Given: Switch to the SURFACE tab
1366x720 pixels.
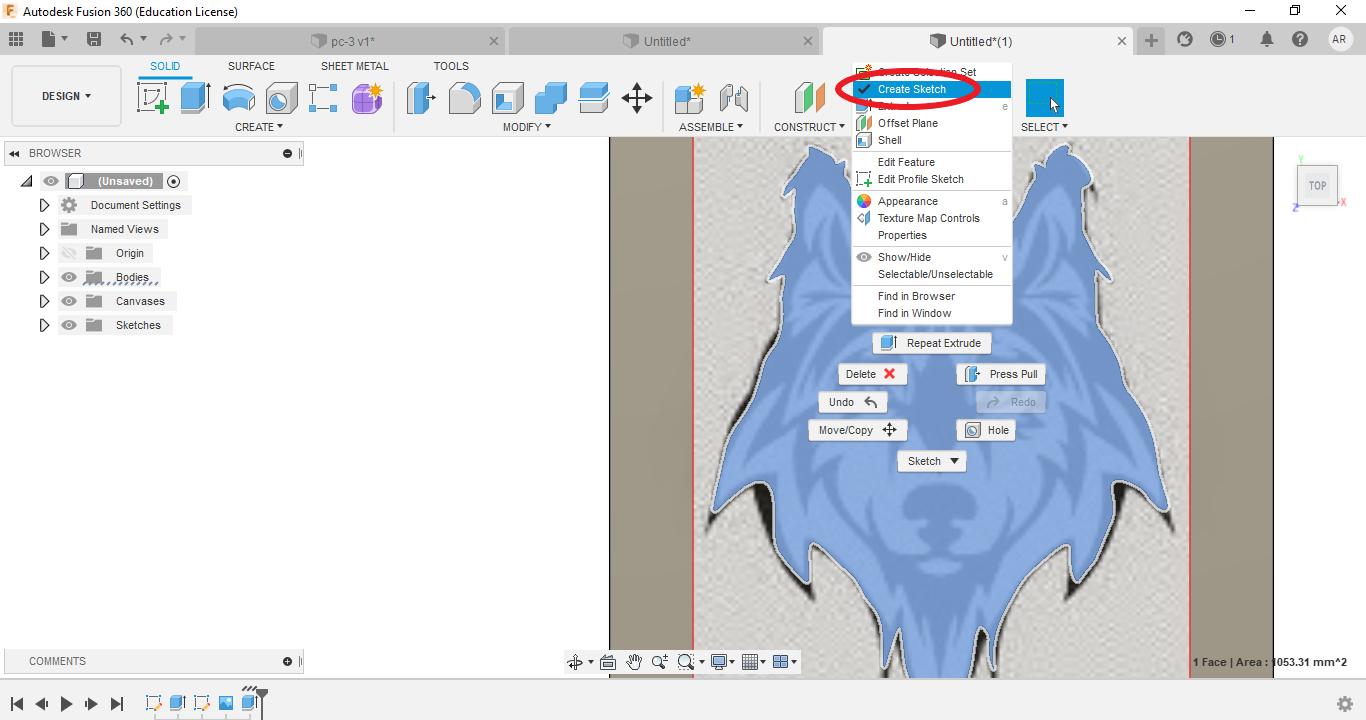Looking at the screenshot, I should 251,66.
